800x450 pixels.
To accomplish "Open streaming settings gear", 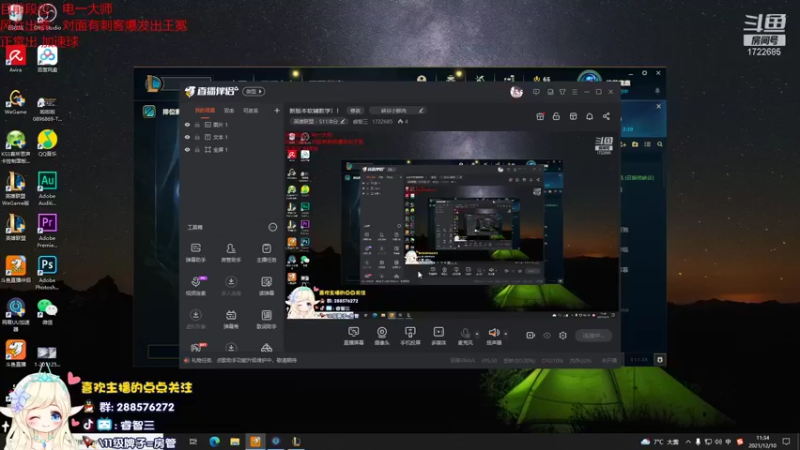I will (563, 335).
